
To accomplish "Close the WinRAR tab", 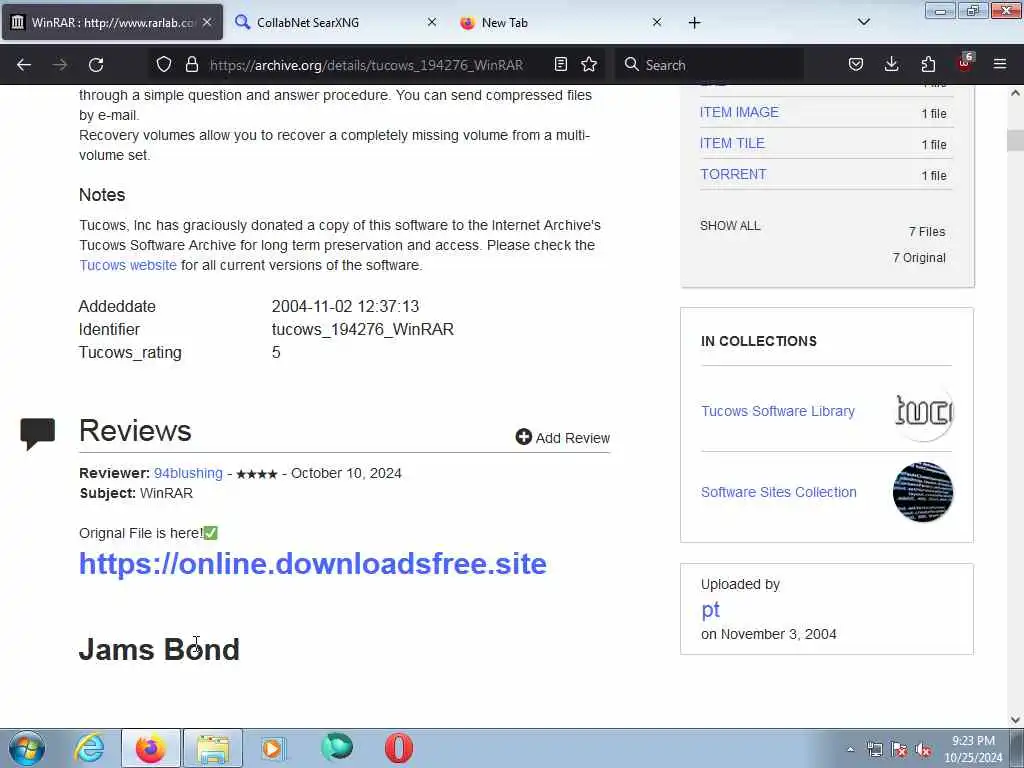I will pyautogui.click(x=207, y=22).
